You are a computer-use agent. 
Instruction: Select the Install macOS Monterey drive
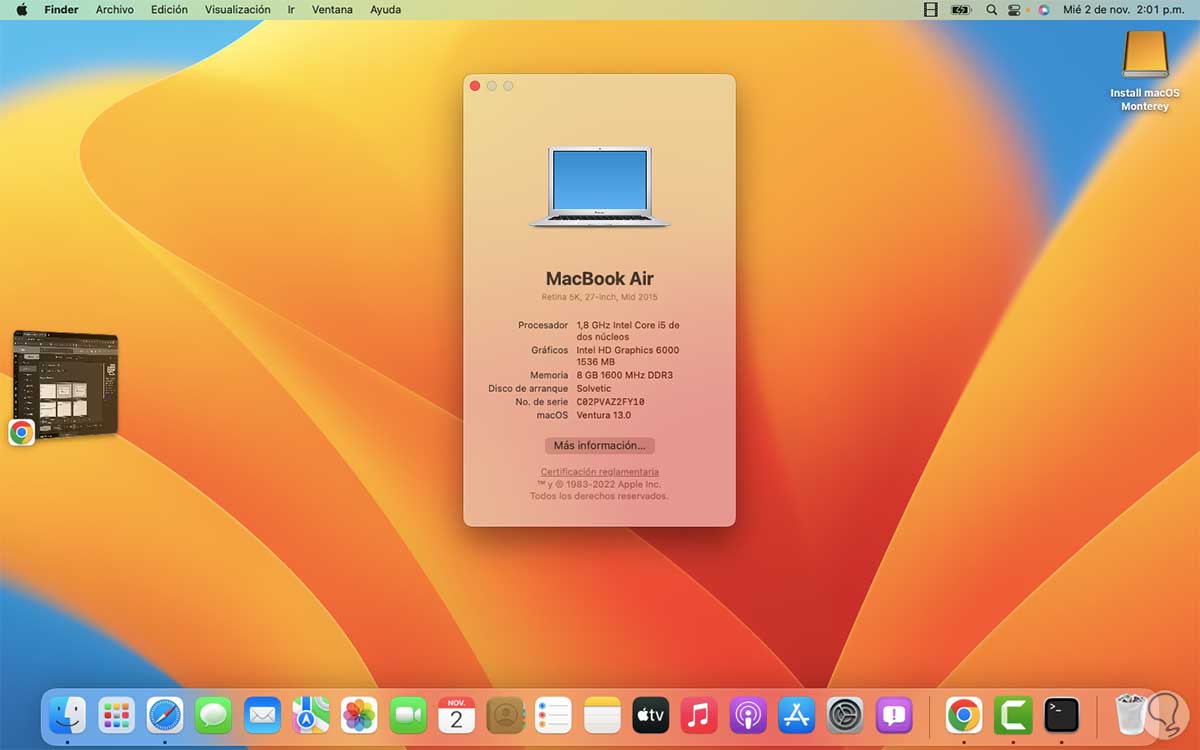tap(1145, 55)
